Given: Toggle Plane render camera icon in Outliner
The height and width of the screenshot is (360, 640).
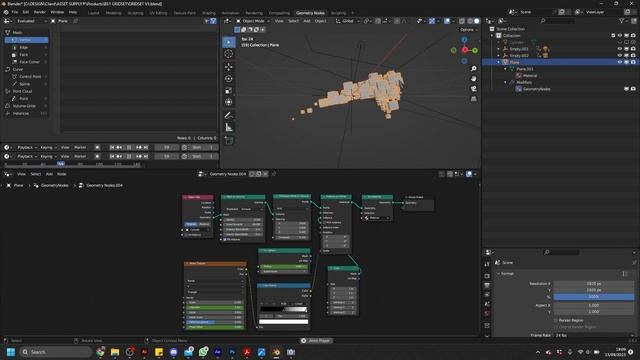Looking at the screenshot, I should [633, 62].
